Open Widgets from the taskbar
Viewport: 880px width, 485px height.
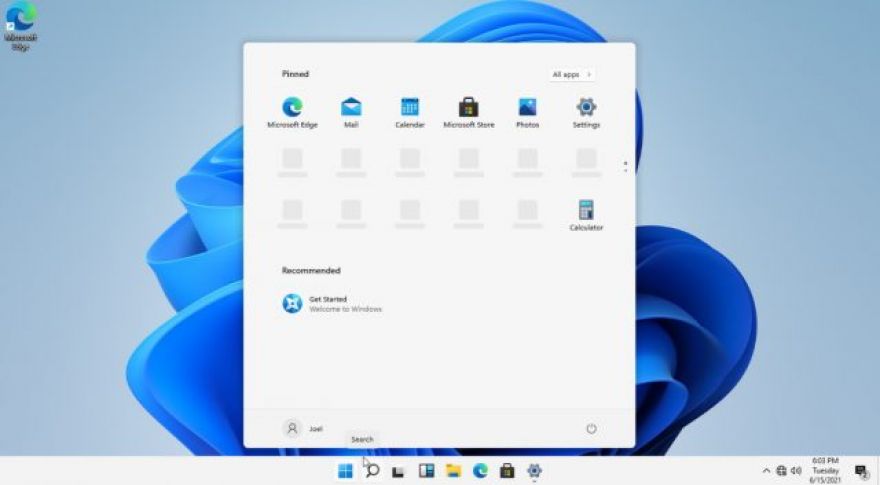point(427,470)
